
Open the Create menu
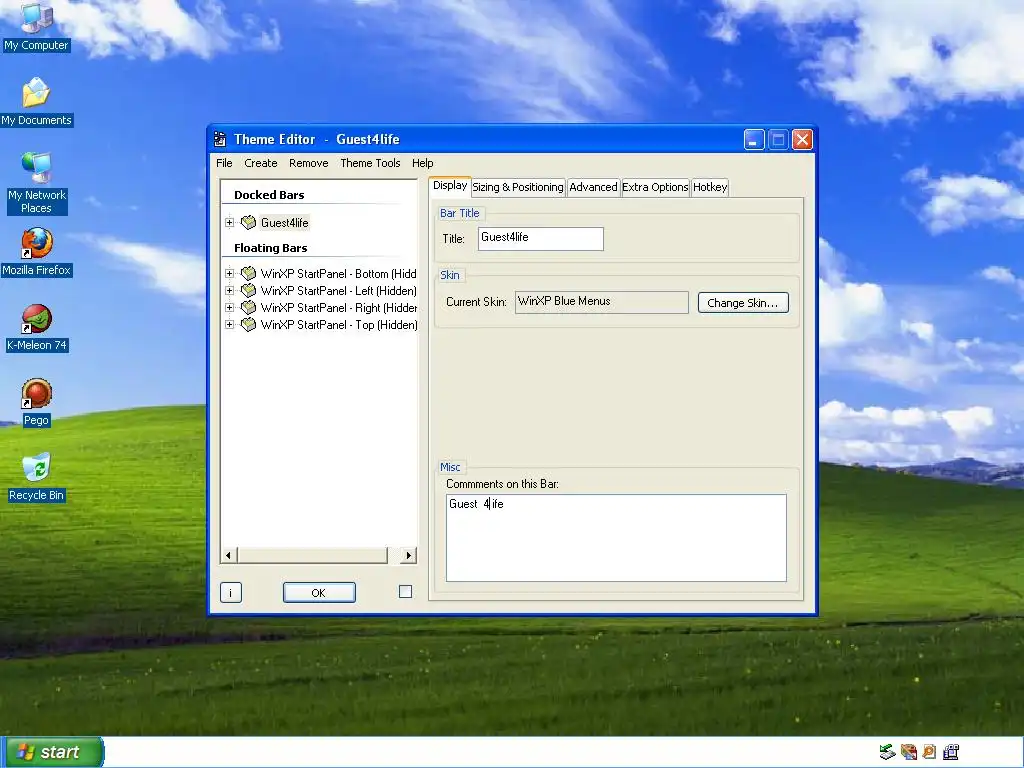pos(261,163)
